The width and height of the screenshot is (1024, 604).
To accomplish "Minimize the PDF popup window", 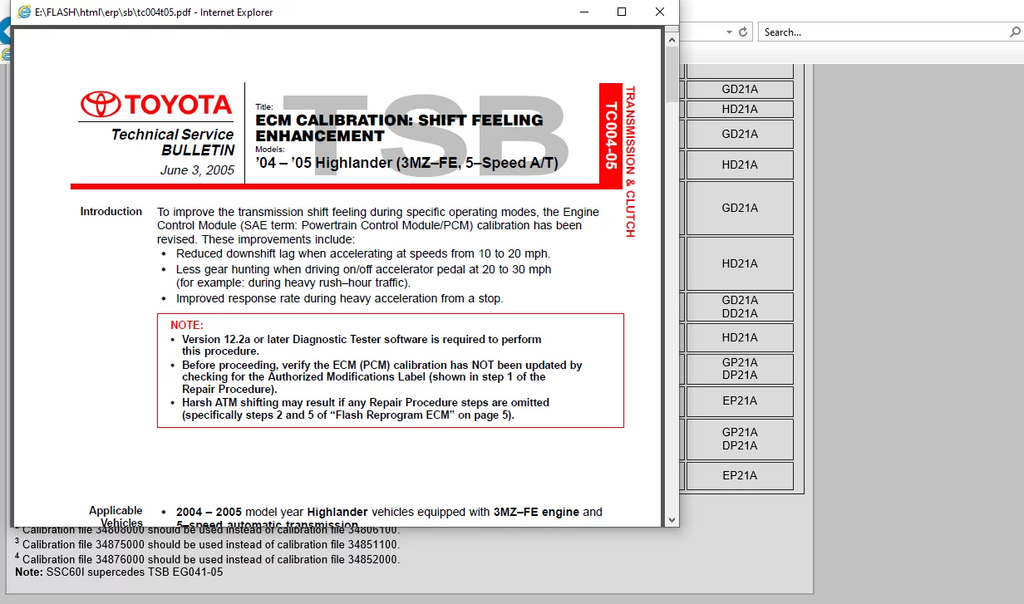I will tap(583, 12).
